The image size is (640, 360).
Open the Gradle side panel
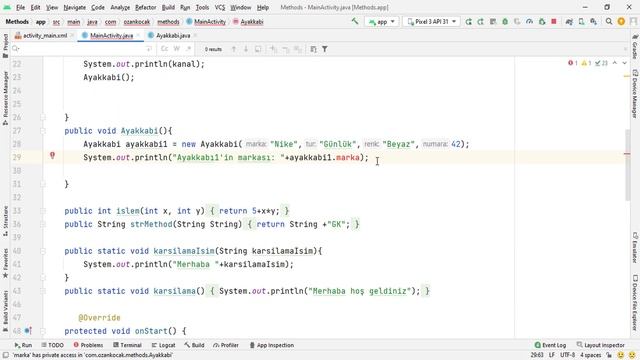tap(635, 46)
